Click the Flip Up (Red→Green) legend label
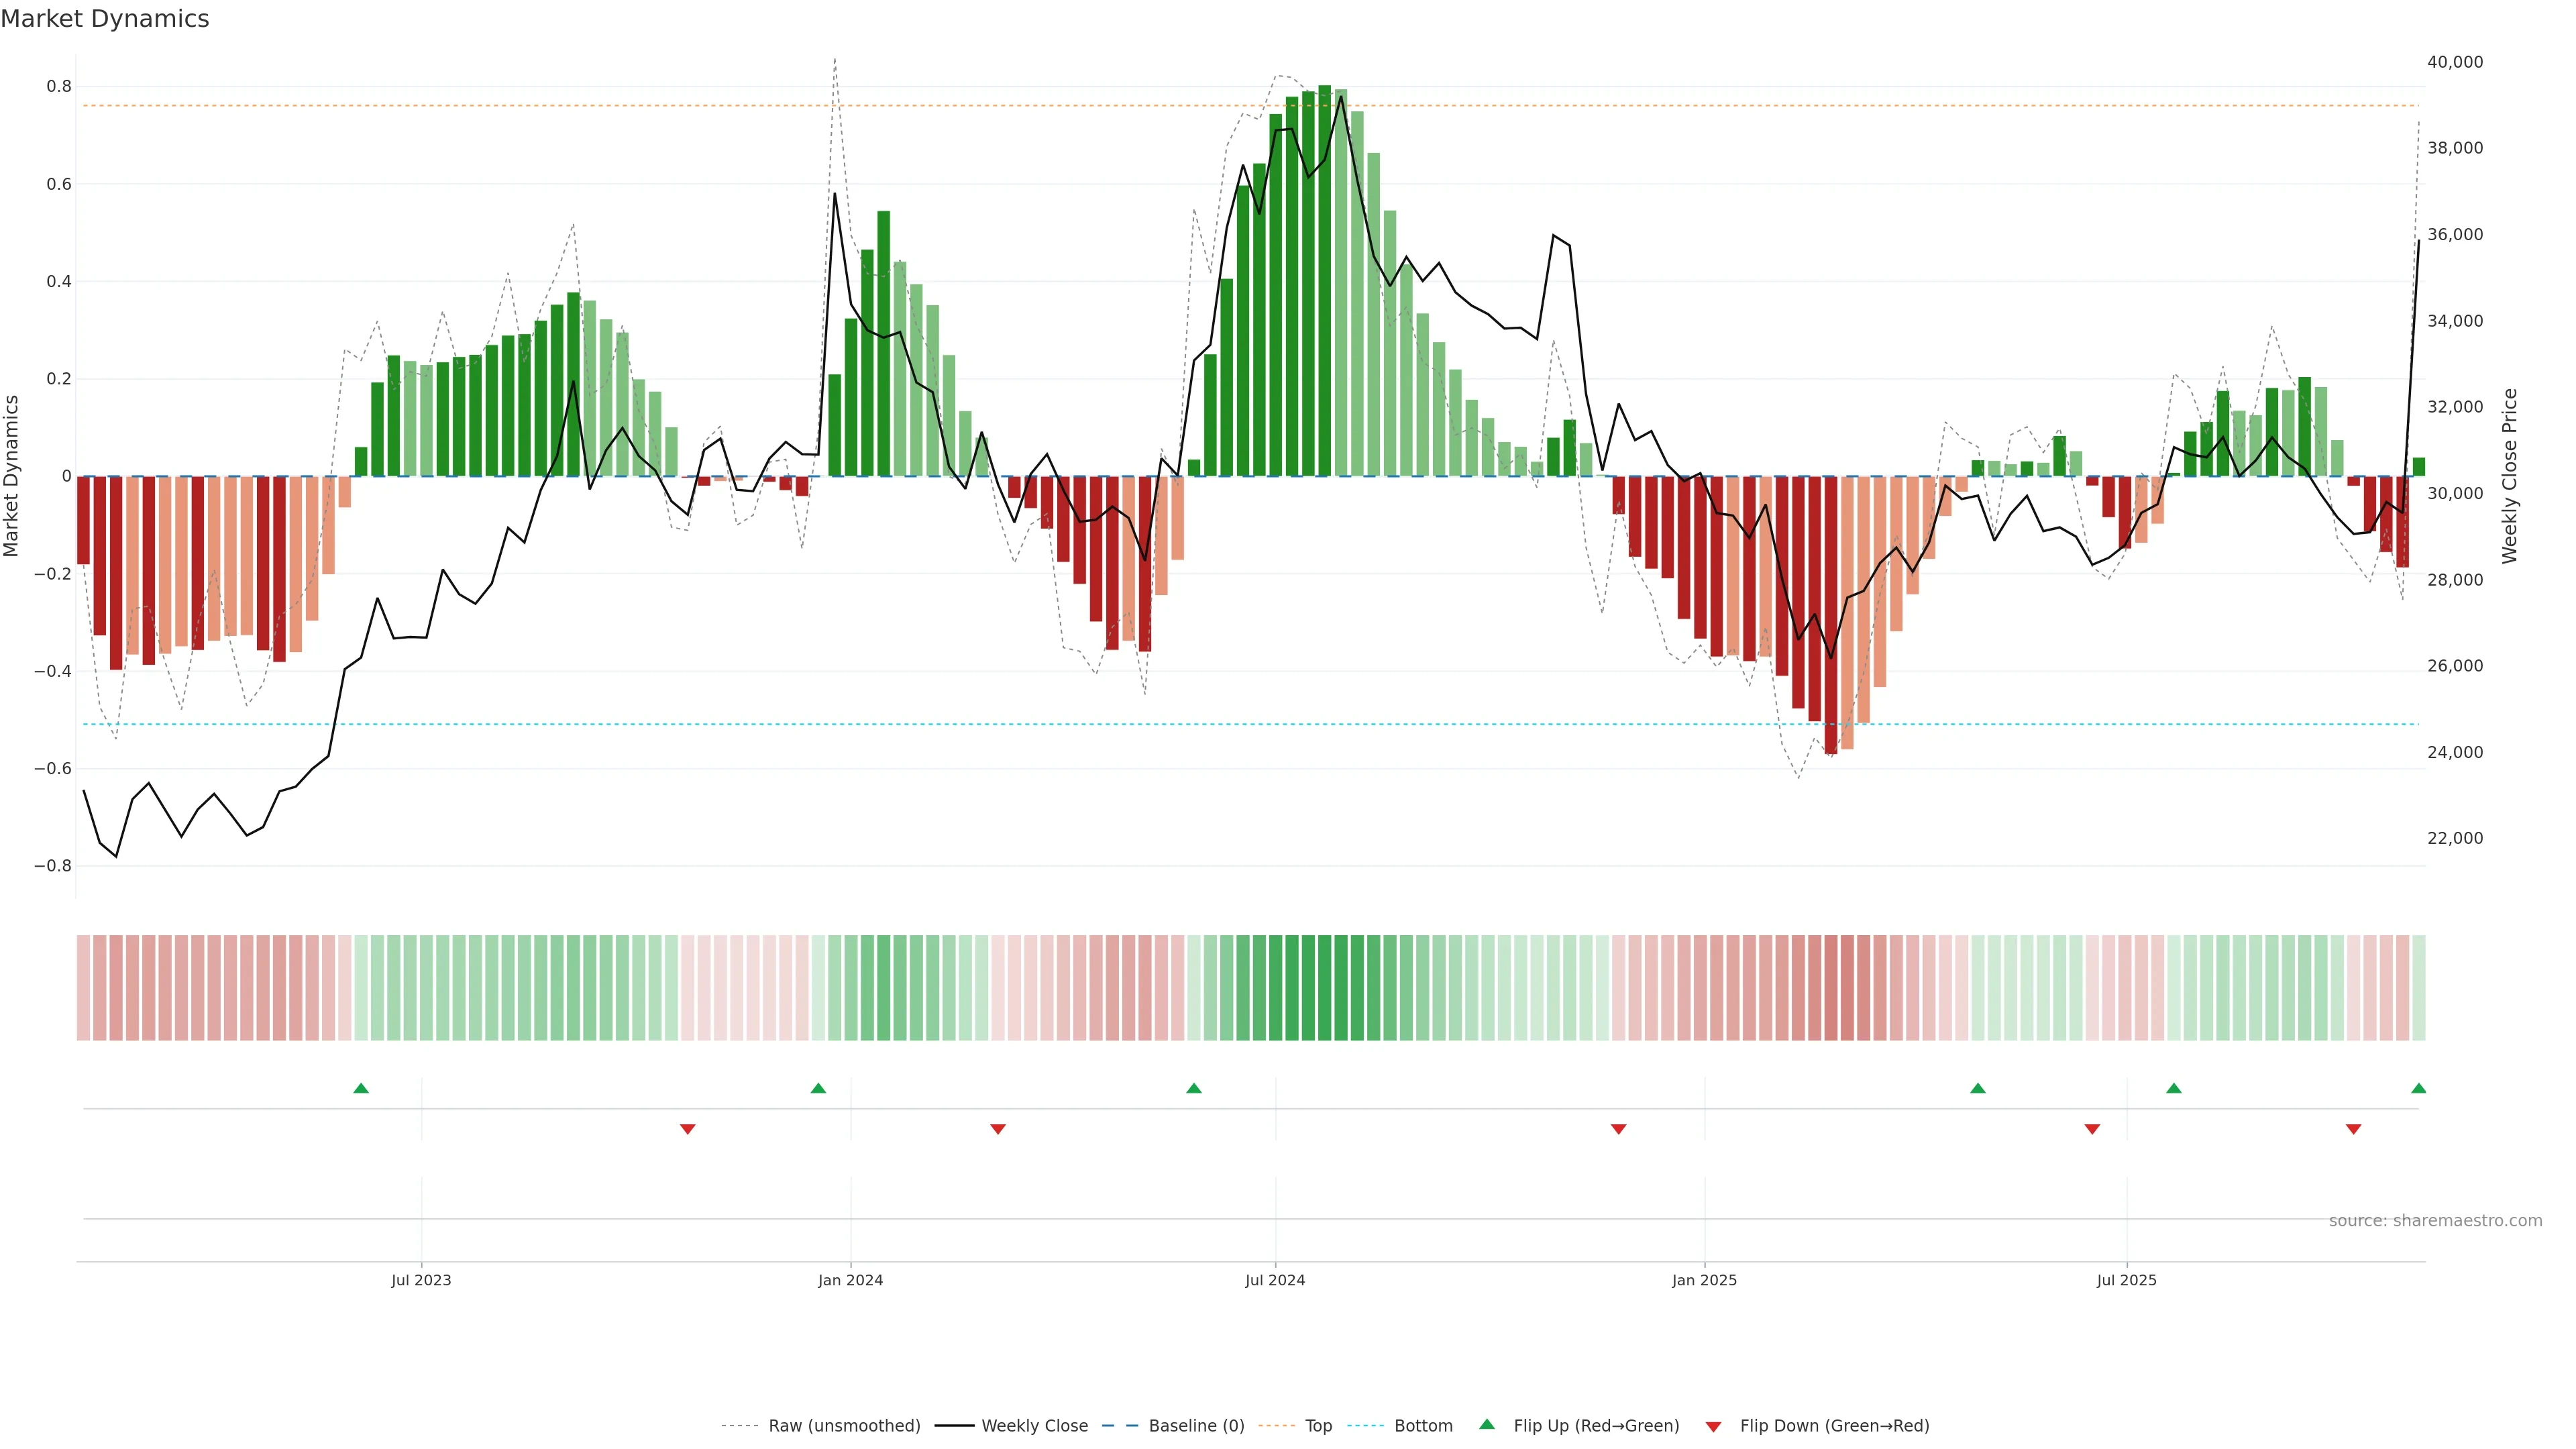Screen dimensions: 2576x1449 (x=1596, y=1426)
